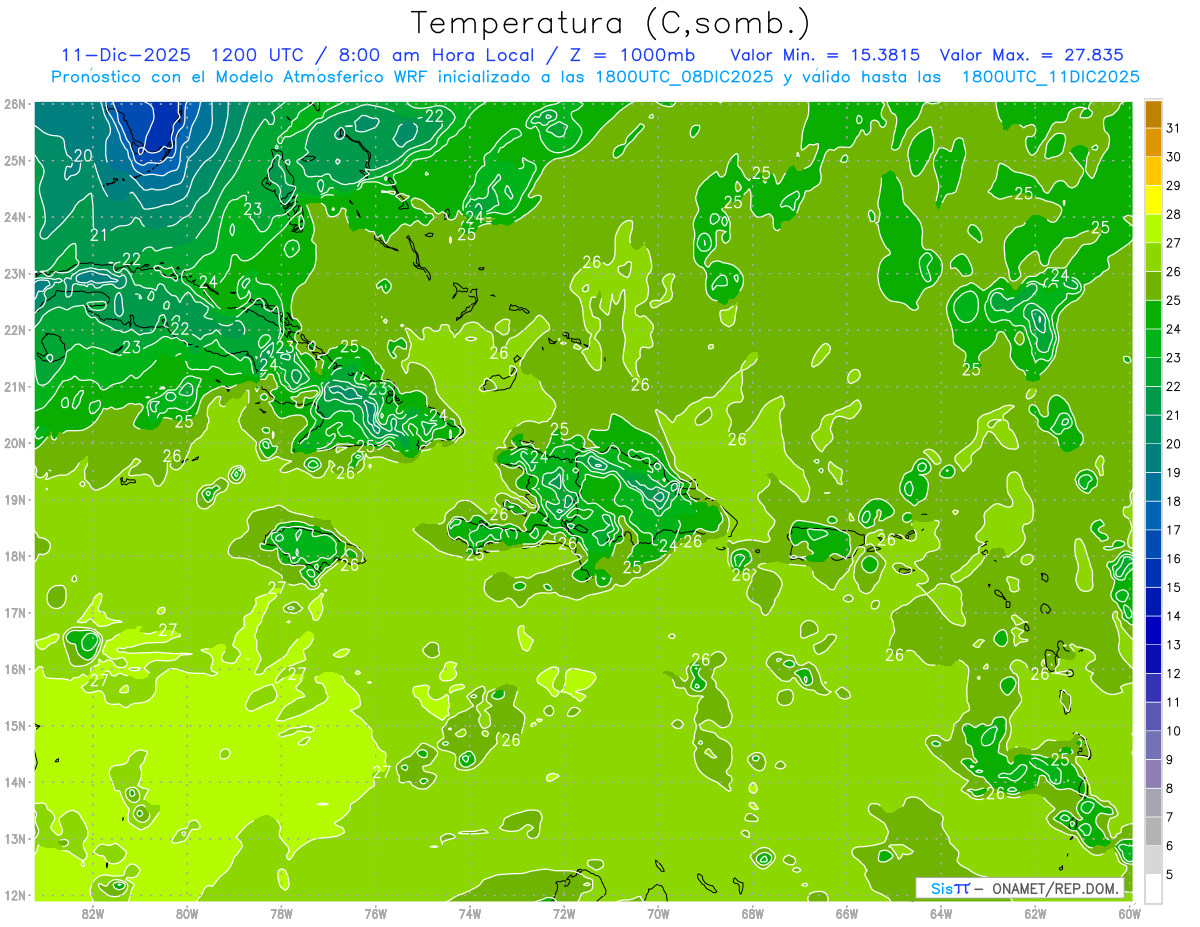This screenshot has height=927, width=1200.
Task: Click the title "Temperatura (C,somb.)"
Action: [611, 23]
